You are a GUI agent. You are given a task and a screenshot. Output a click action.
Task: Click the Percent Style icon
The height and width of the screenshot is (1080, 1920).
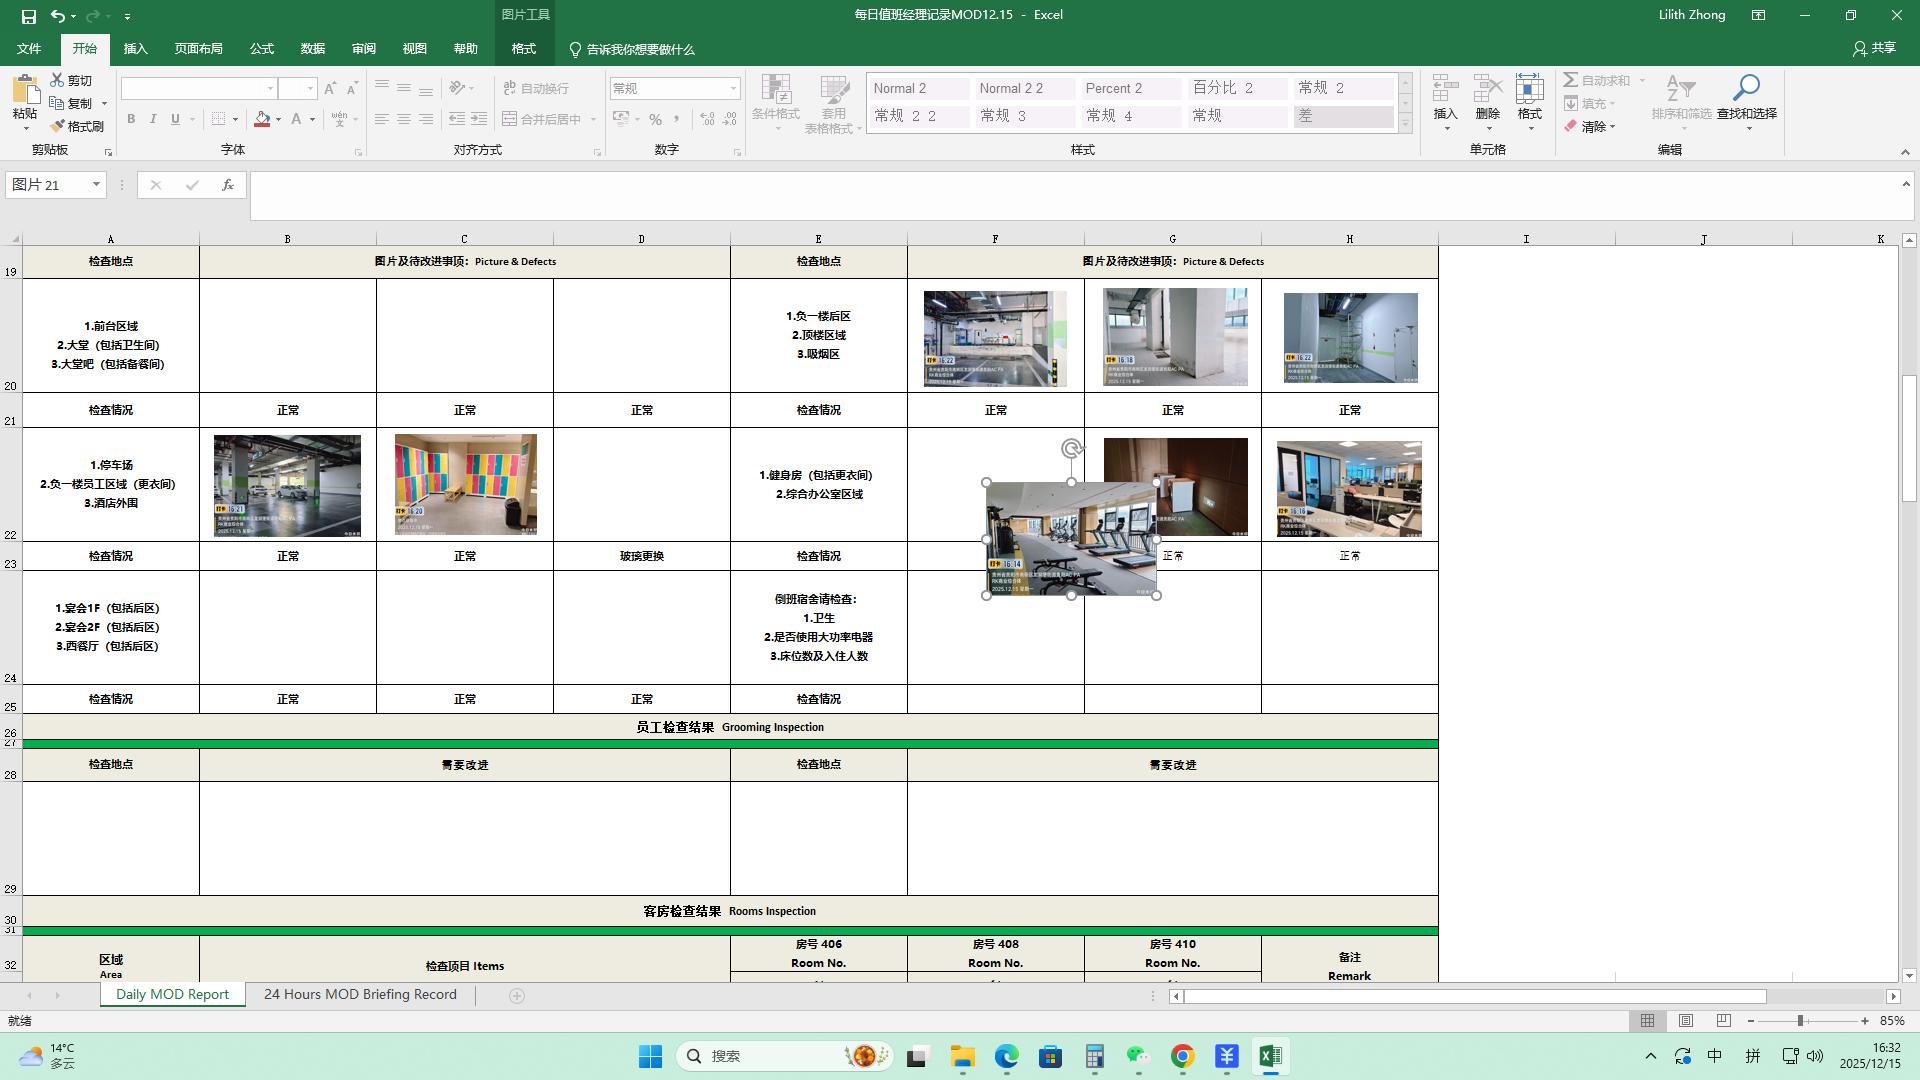tap(655, 119)
